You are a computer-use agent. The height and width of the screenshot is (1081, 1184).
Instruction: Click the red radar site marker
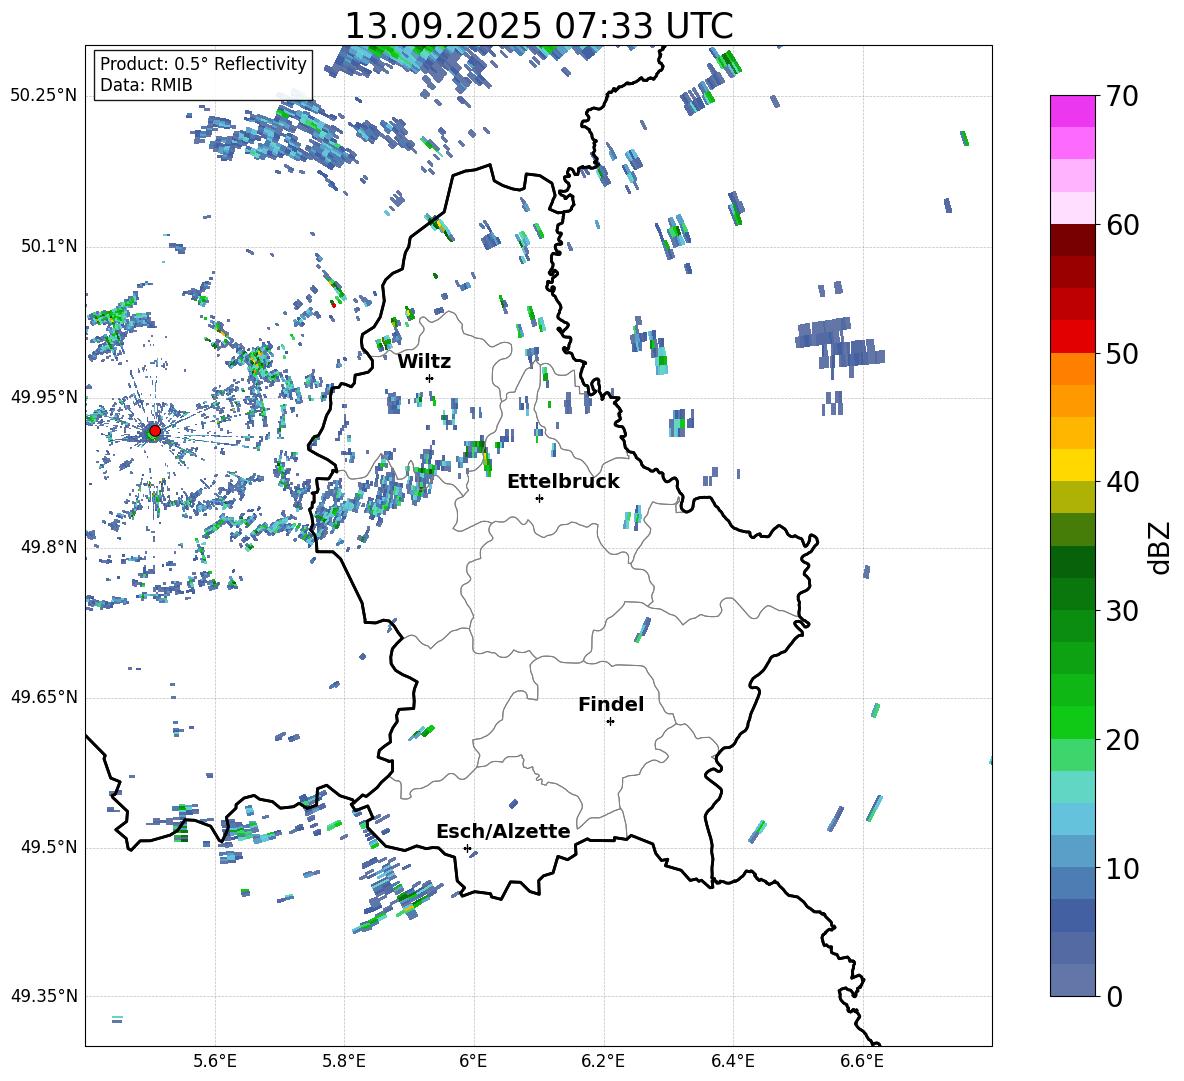(154, 431)
